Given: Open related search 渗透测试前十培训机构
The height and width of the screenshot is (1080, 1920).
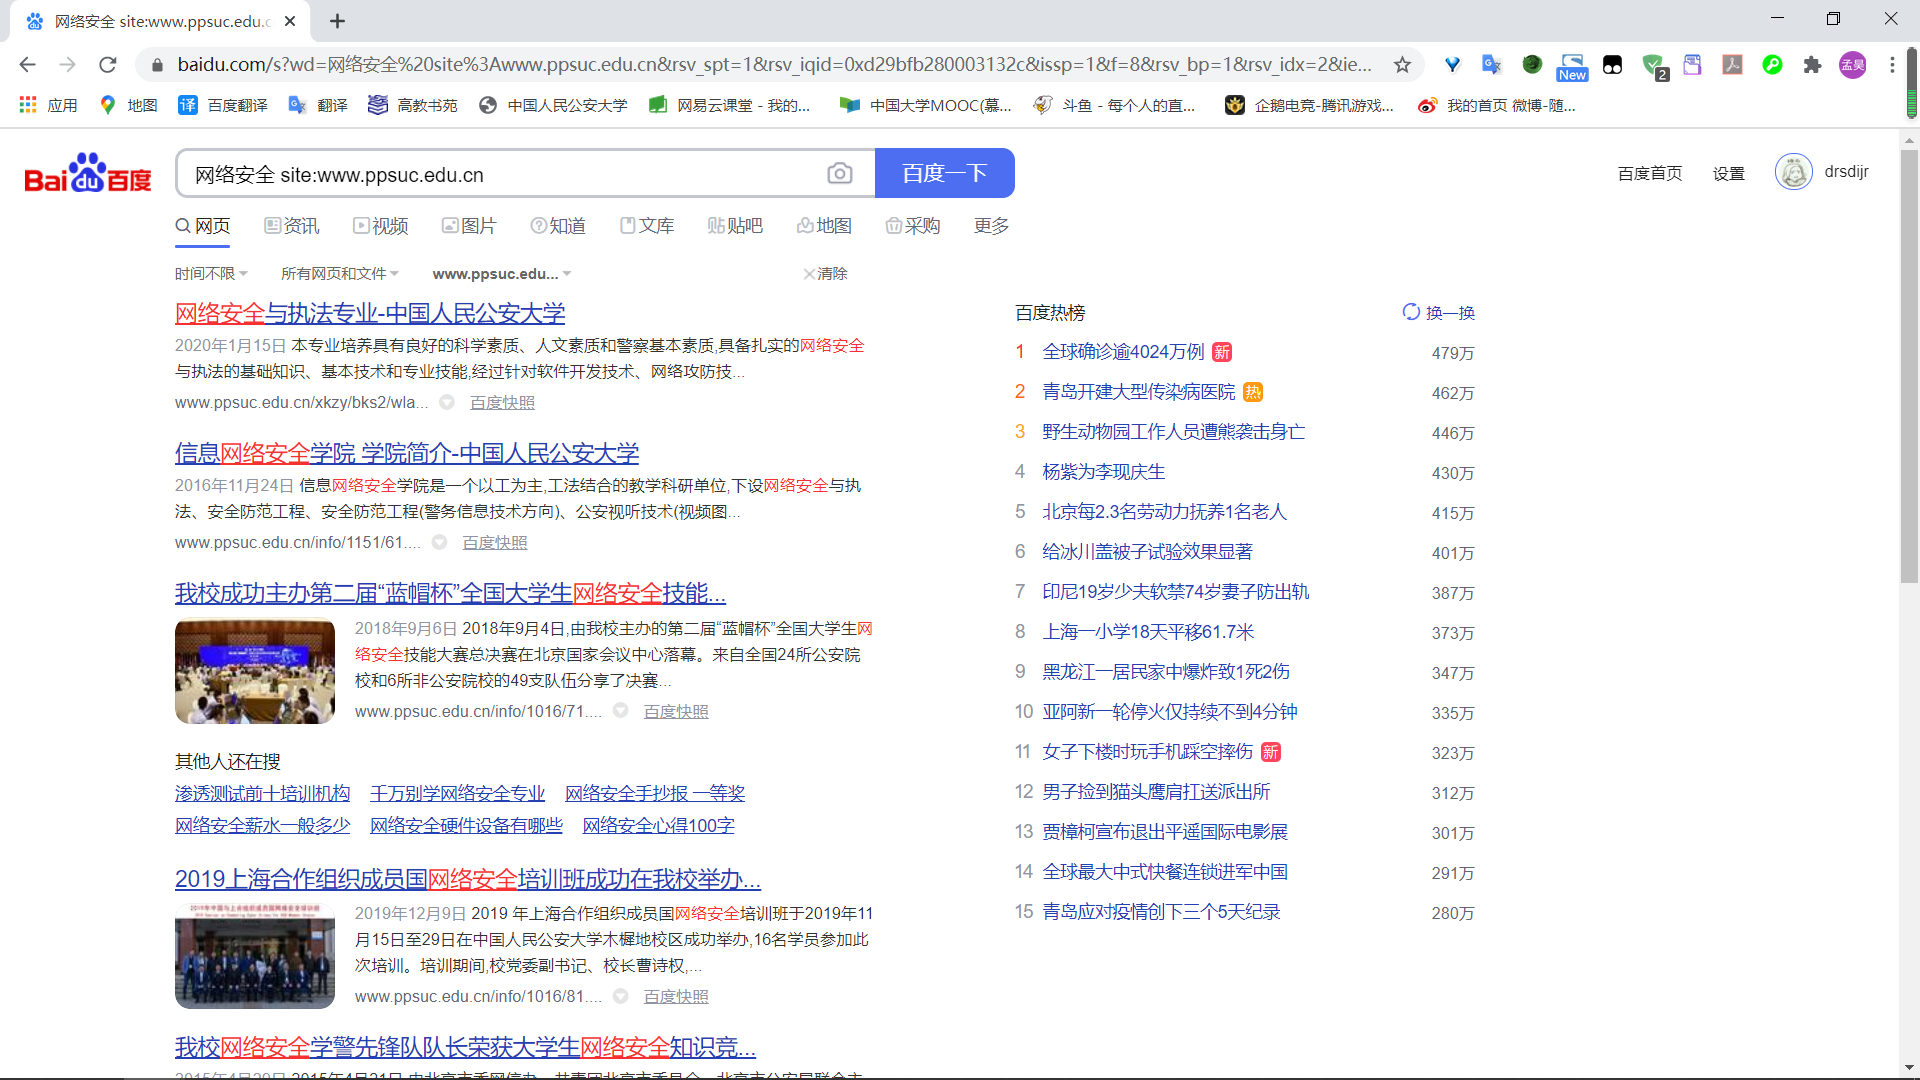Looking at the screenshot, I should pyautogui.click(x=262, y=794).
